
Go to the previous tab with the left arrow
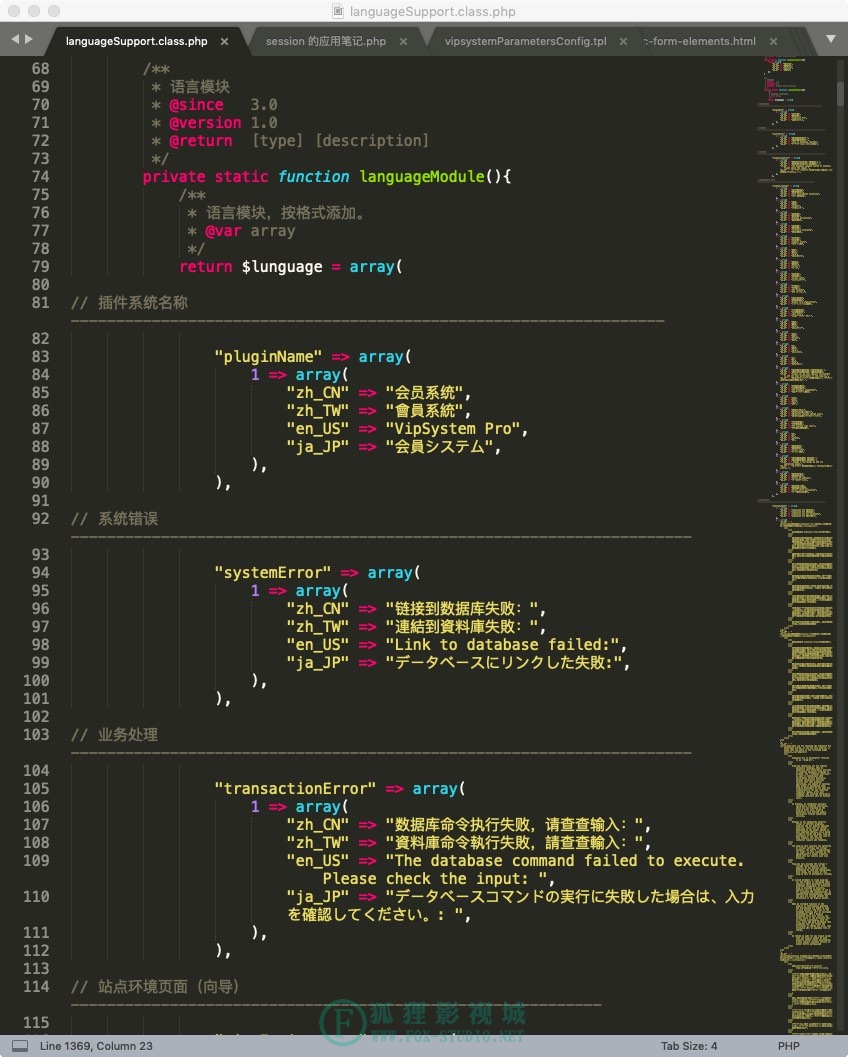[x=15, y=40]
